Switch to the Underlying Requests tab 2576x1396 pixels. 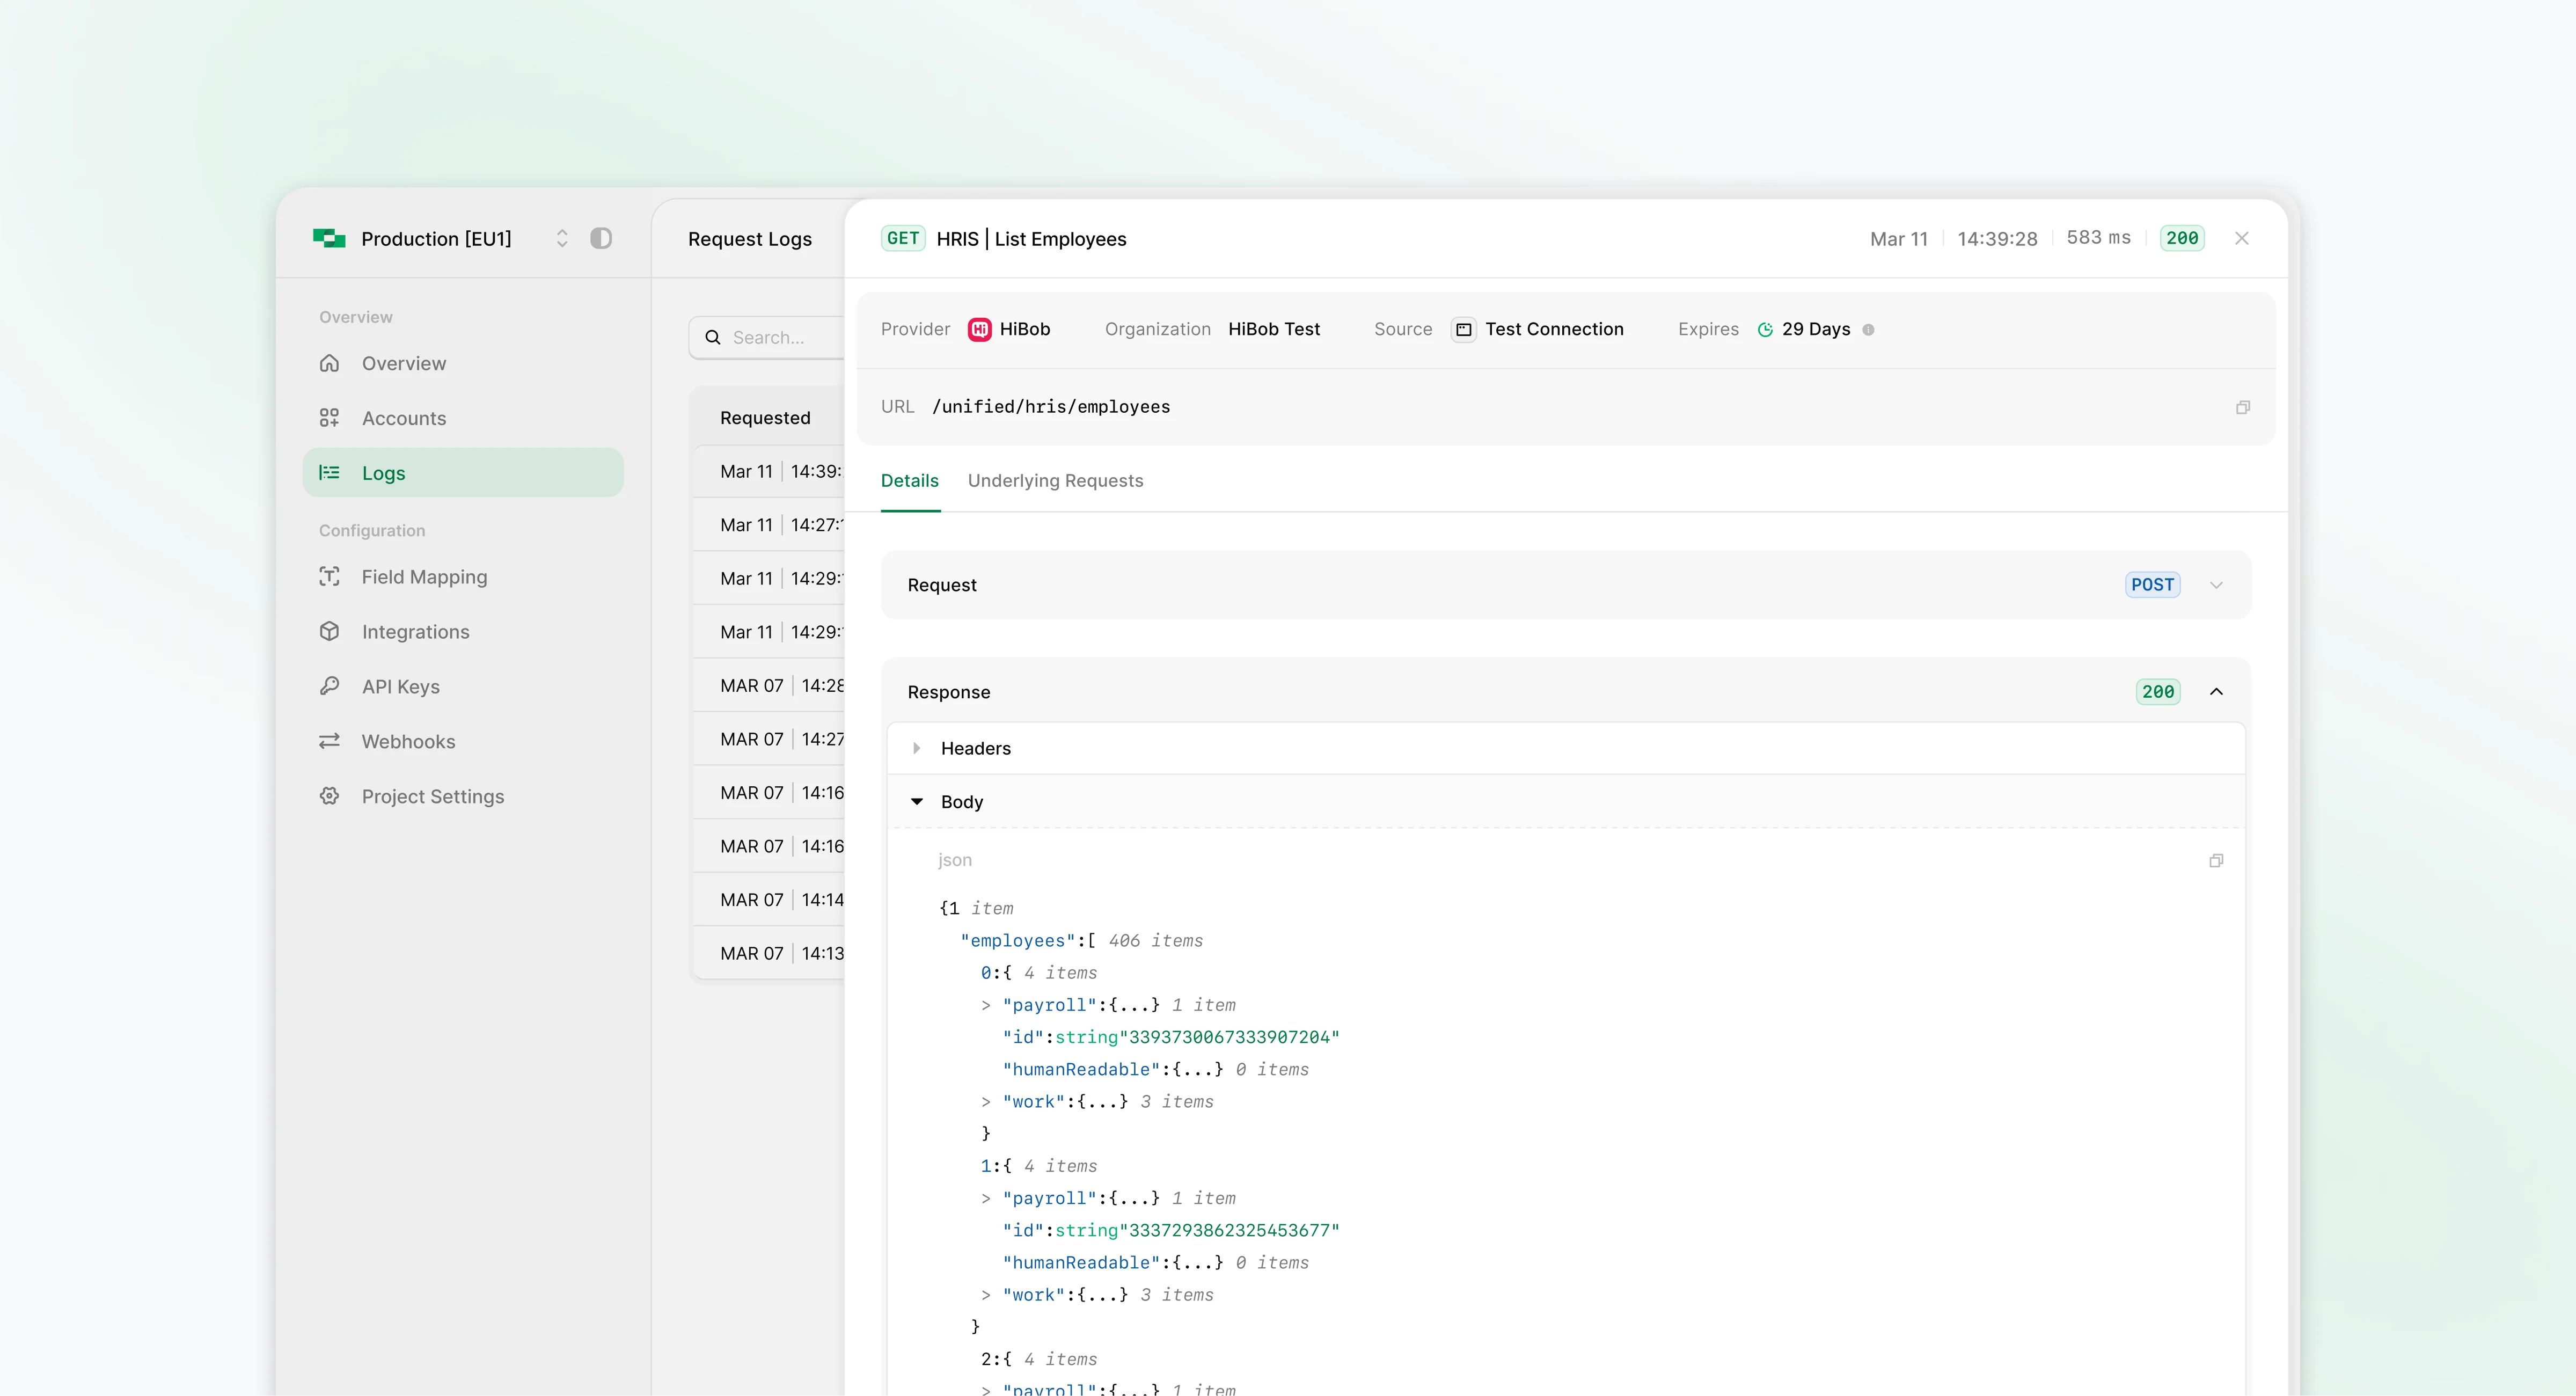(1055, 481)
